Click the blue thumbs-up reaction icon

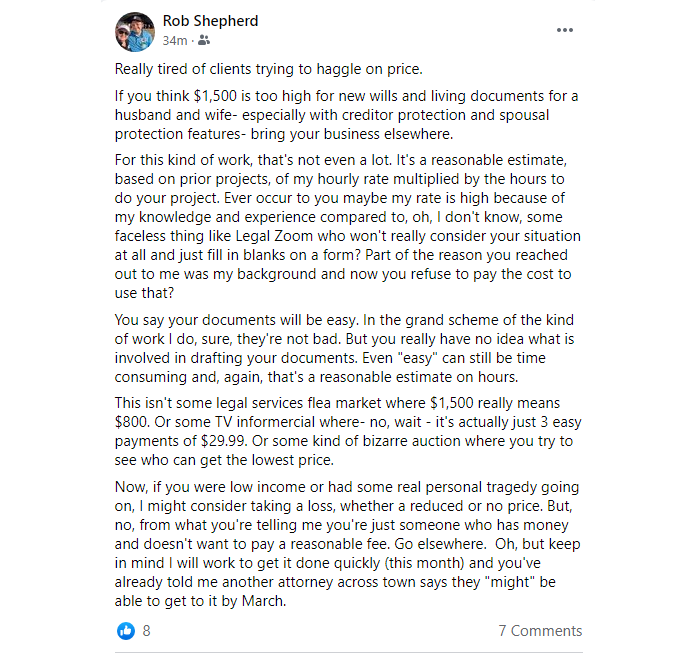[126, 631]
